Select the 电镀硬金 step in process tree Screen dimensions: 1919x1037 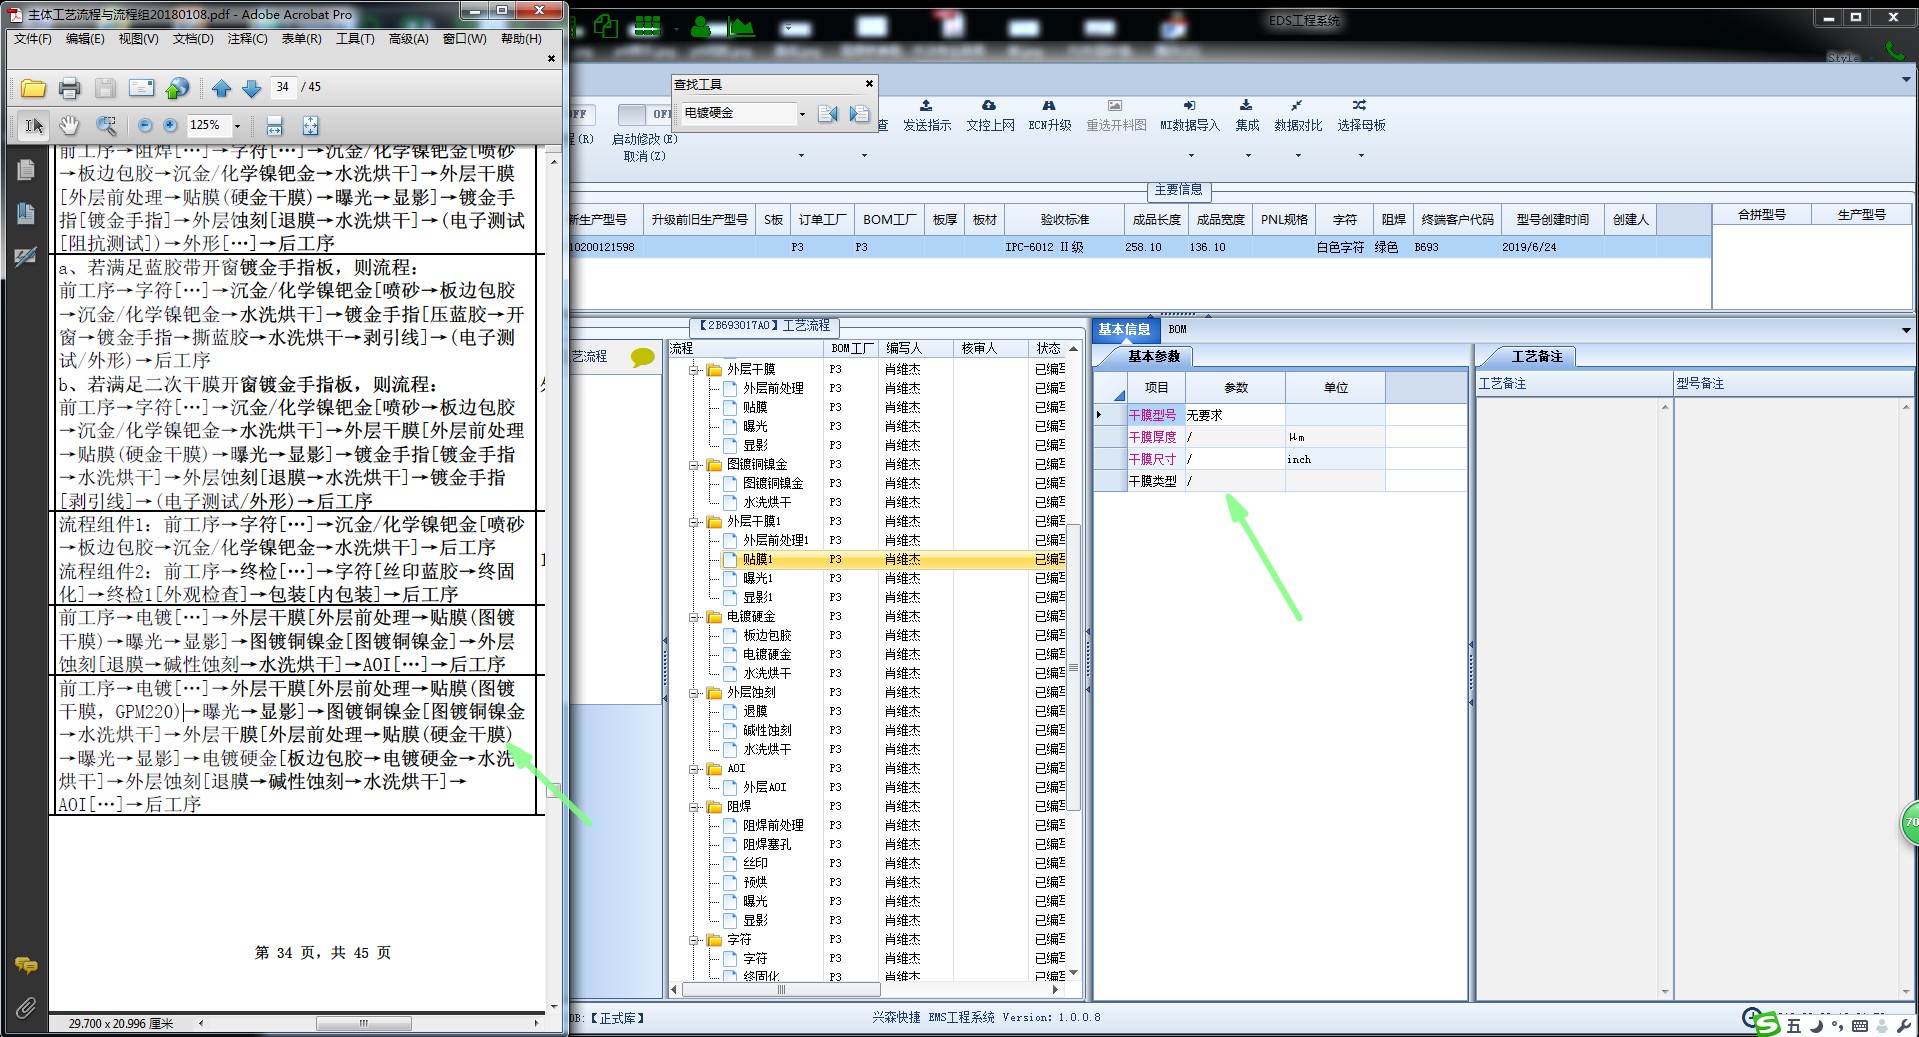pos(767,655)
